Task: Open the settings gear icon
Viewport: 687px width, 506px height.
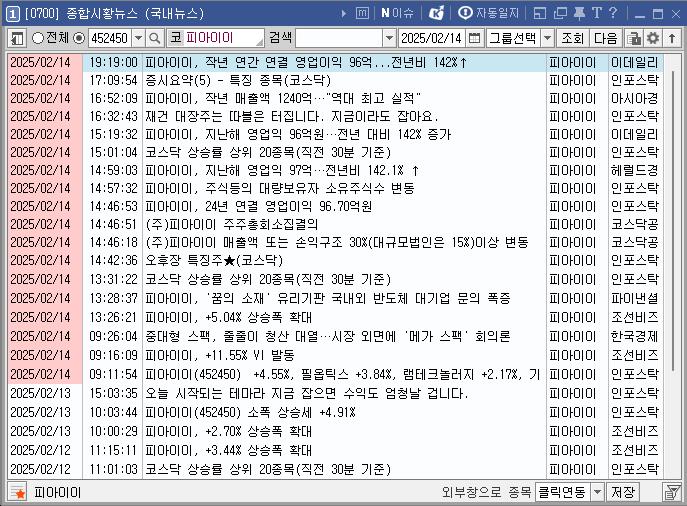Action: (x=653, y=39)
